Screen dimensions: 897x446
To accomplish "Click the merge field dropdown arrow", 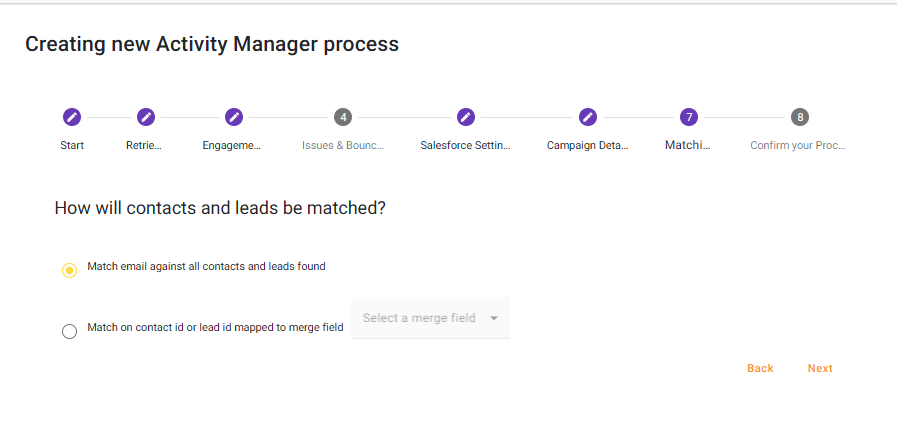I will point(494,318).
